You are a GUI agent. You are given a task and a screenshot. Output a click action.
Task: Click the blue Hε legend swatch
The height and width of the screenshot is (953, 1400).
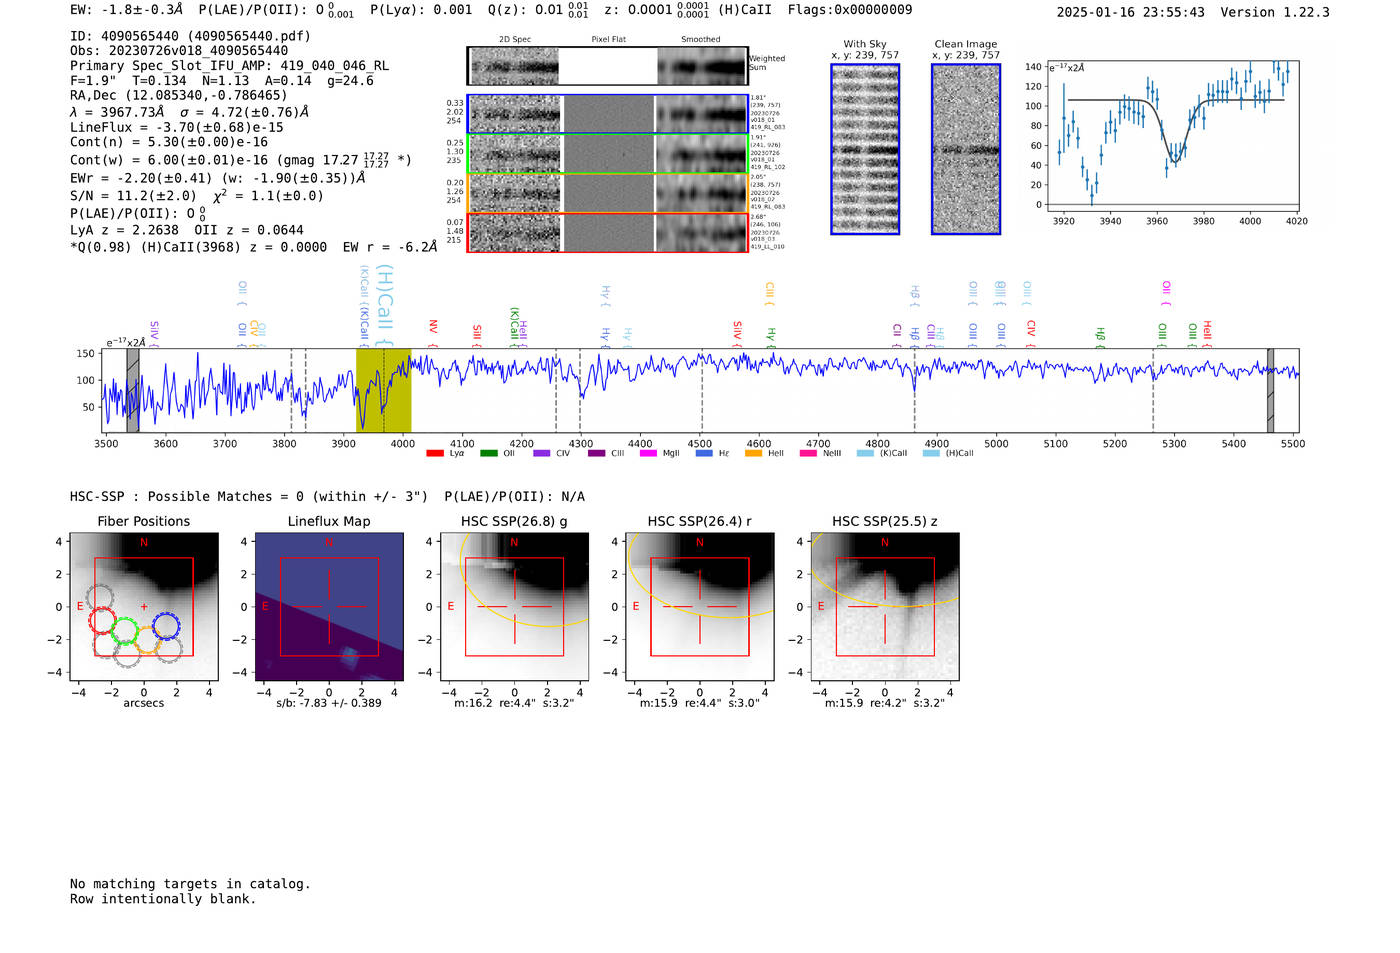tap(704, 453)
